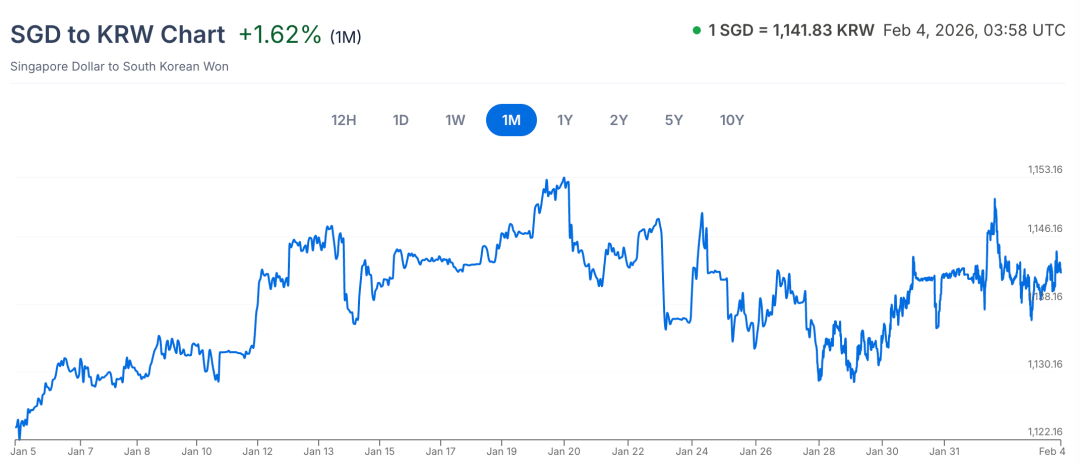Click the Jan 5 x-axis date label

25,451
